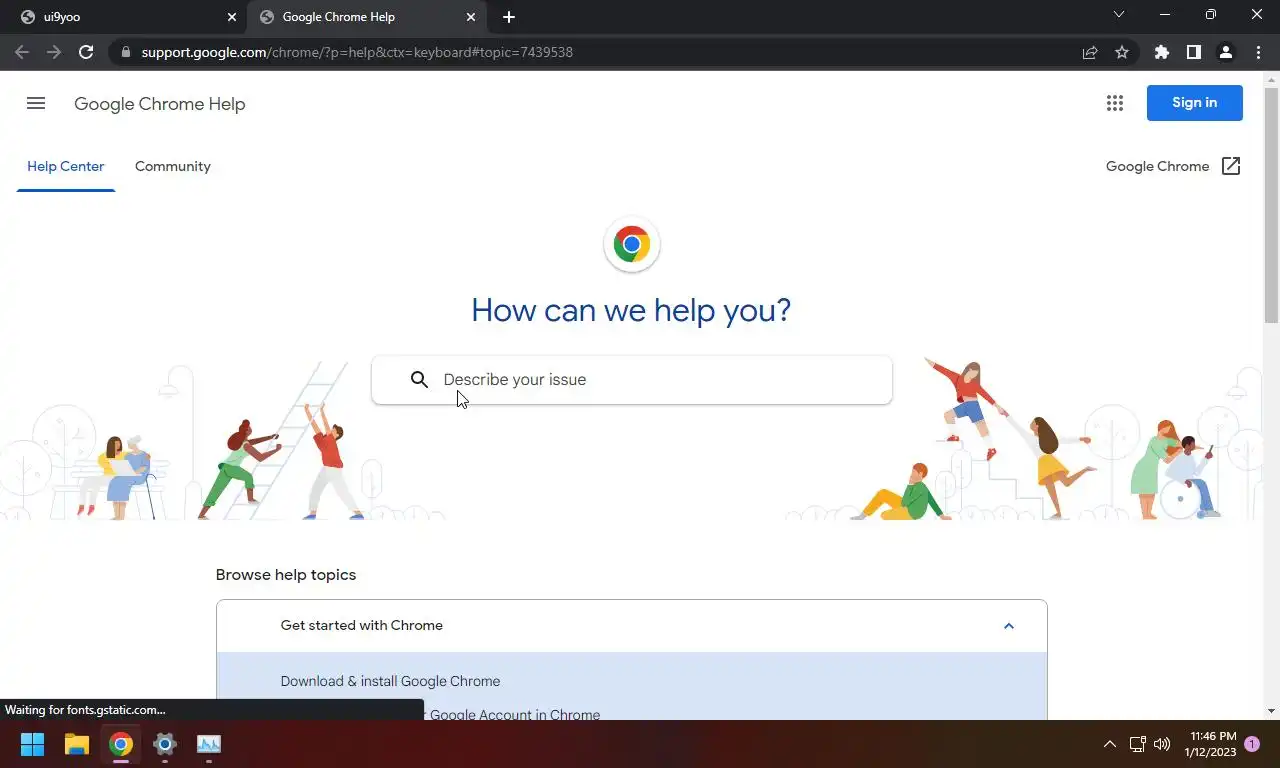Click the Chrome taskbar icon
1280x768 pixels.
pos(121,744)
